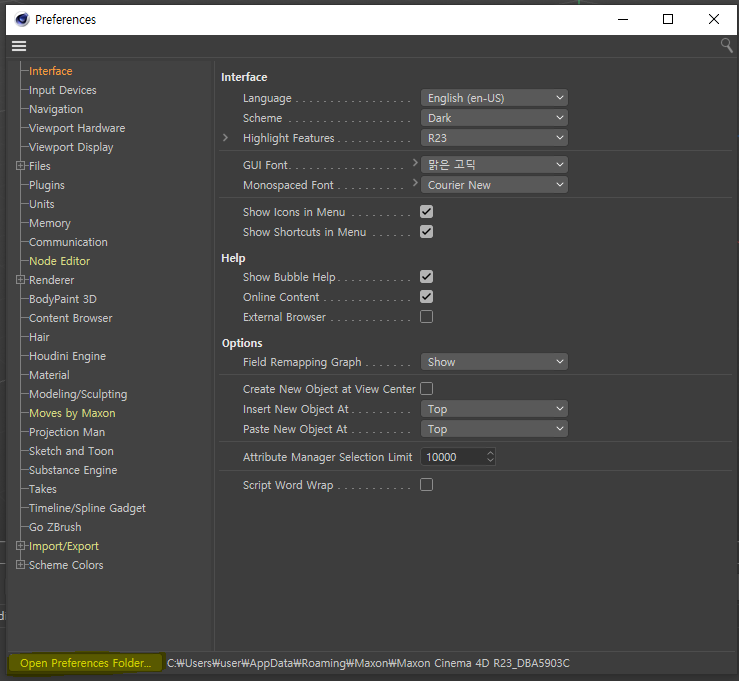739x681 pixels.
Task: Select Material category
Action: tap(49, 375)
